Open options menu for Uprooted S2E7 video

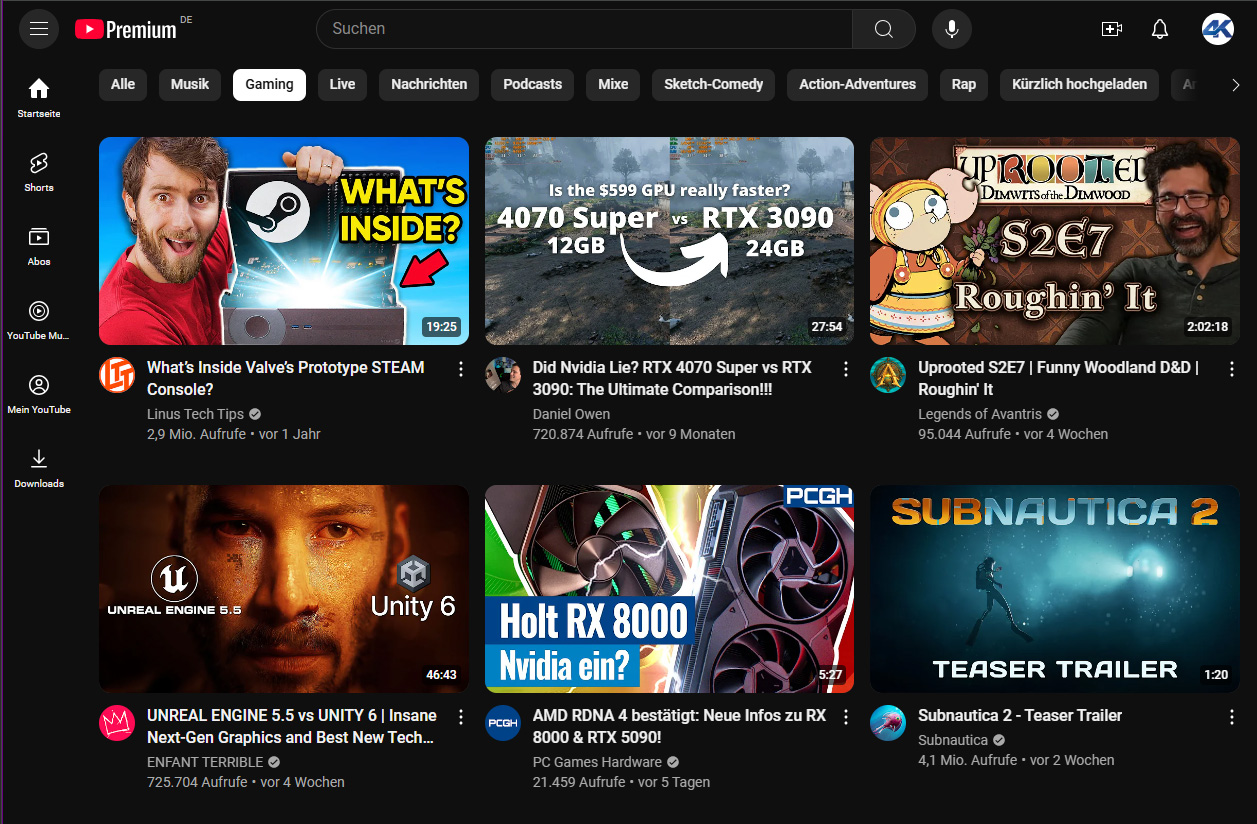click(x=1232, y=369)
